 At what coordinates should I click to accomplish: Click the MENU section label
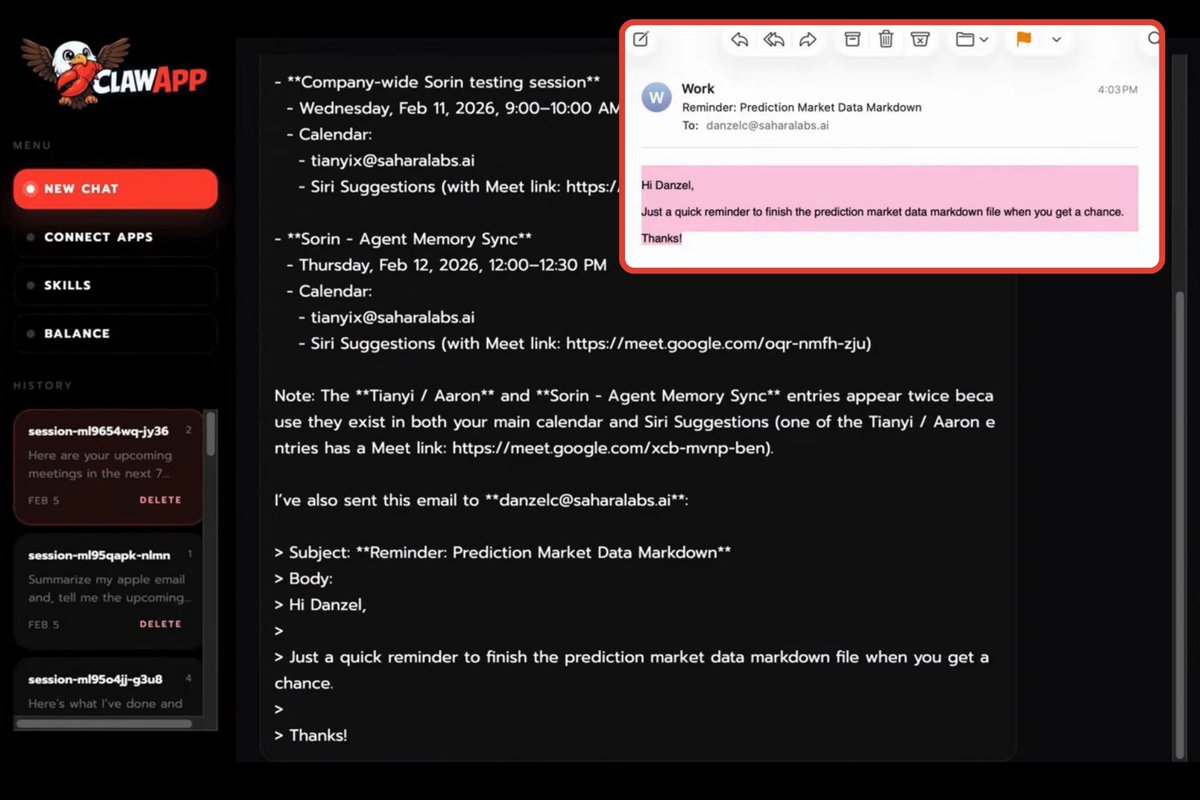coord(31,145)
